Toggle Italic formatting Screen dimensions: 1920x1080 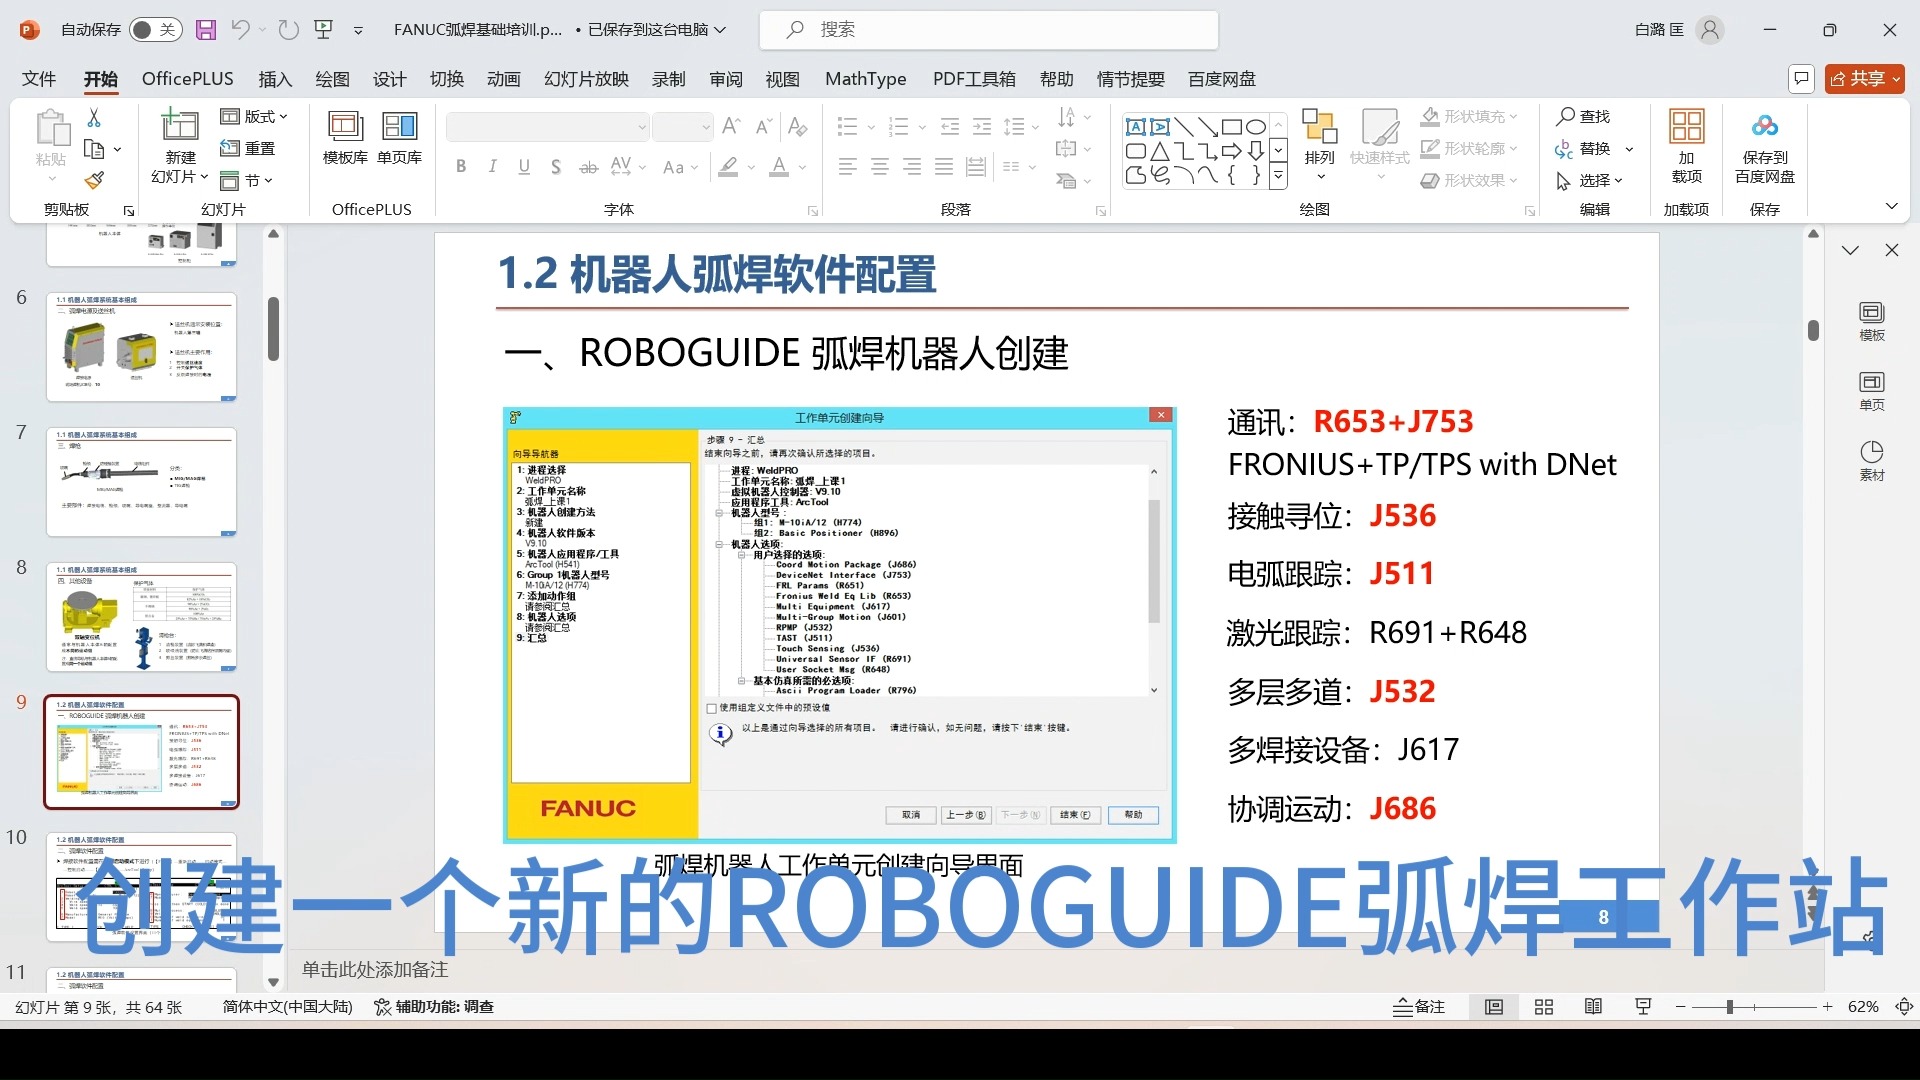492,167
